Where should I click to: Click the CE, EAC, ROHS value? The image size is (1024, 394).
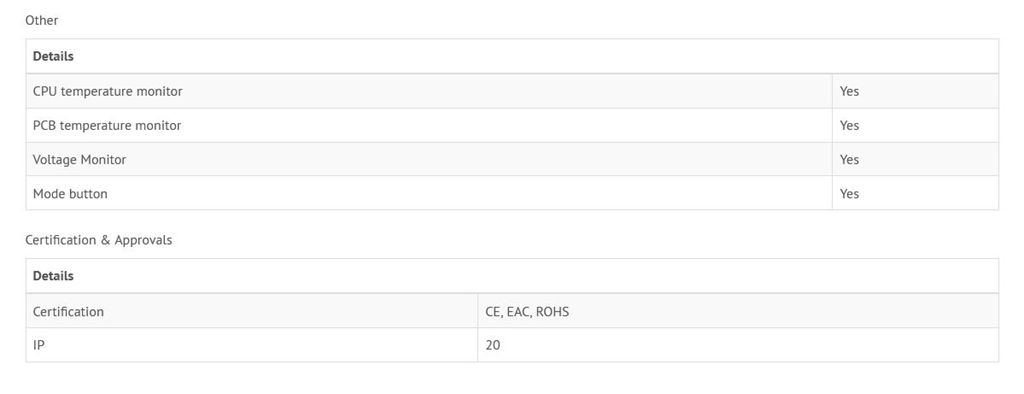coord(527,312)
